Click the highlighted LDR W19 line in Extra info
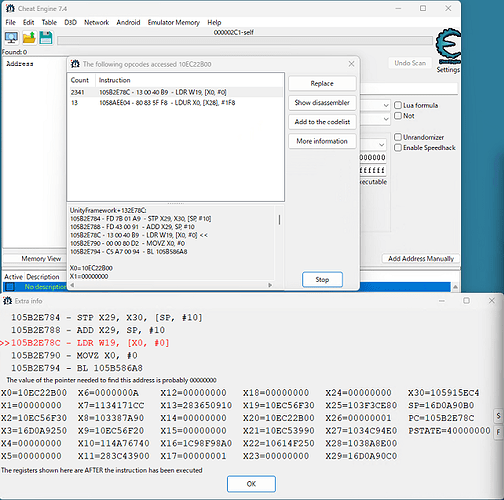Viewport: 504px width, 500px height. (x=90, y=343)
